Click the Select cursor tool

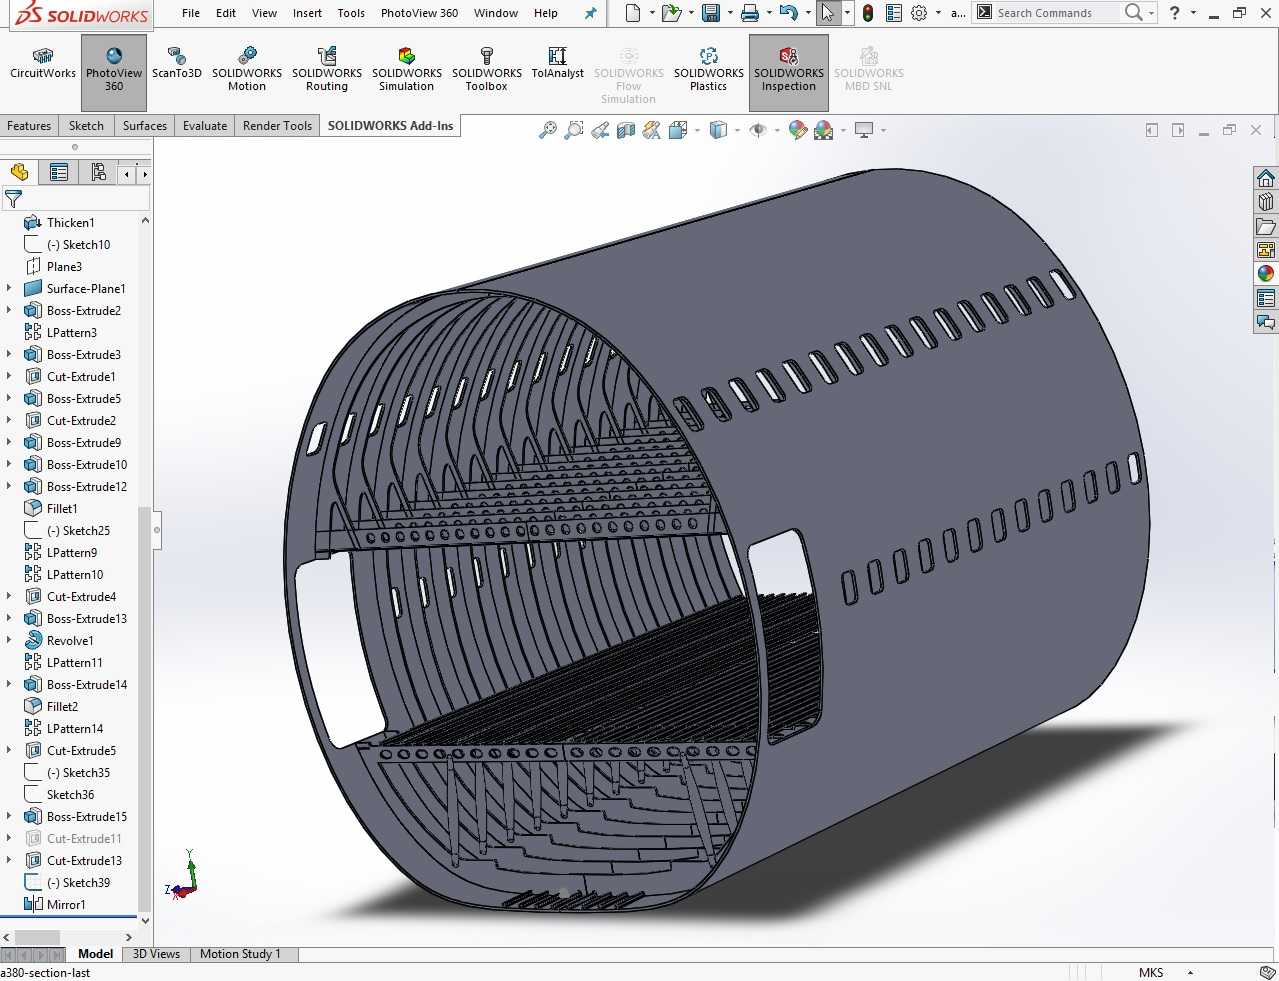pos(827,13)
